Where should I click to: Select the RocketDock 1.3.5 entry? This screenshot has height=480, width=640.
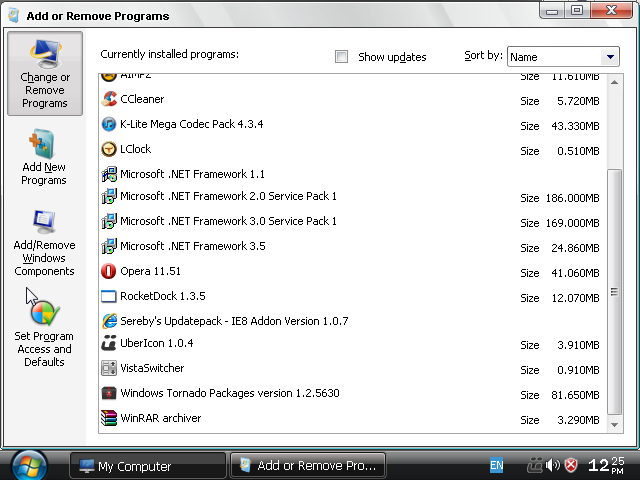click(353, 296)
